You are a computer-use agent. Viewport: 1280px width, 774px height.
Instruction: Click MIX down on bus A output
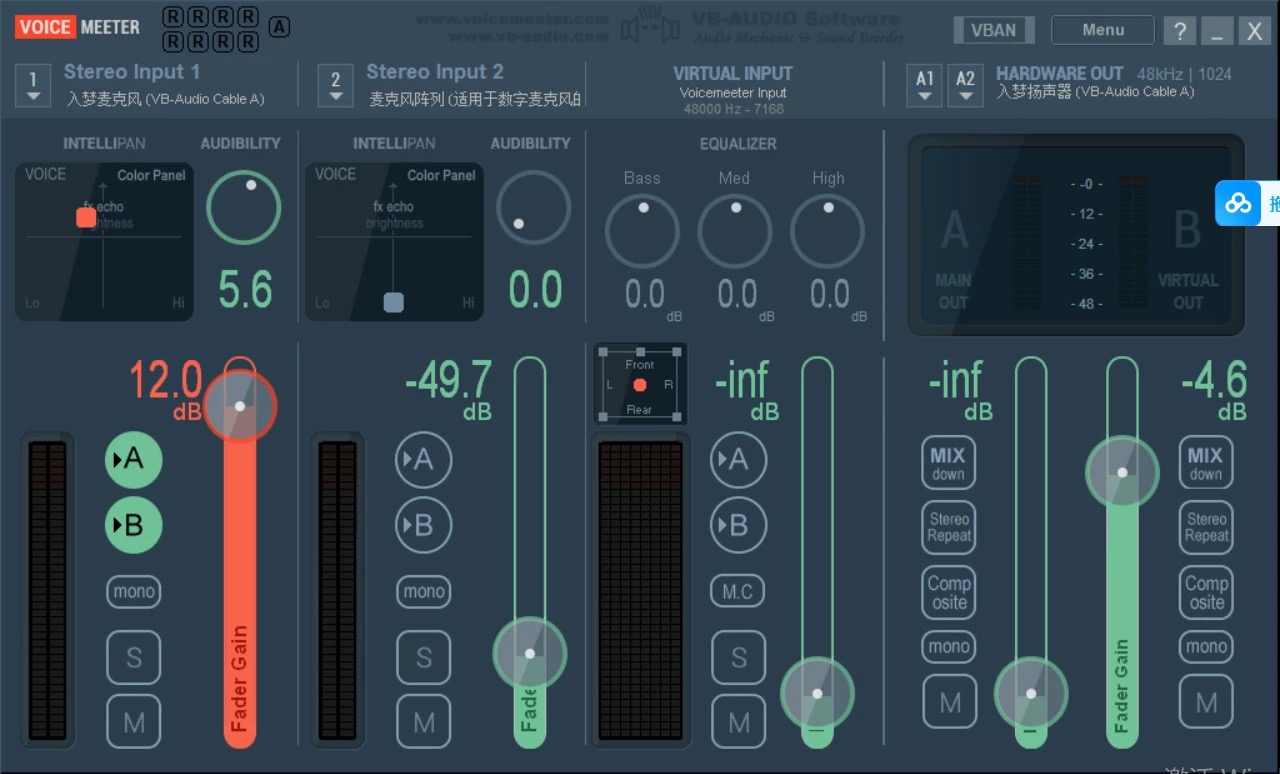[x=948, y=463]
